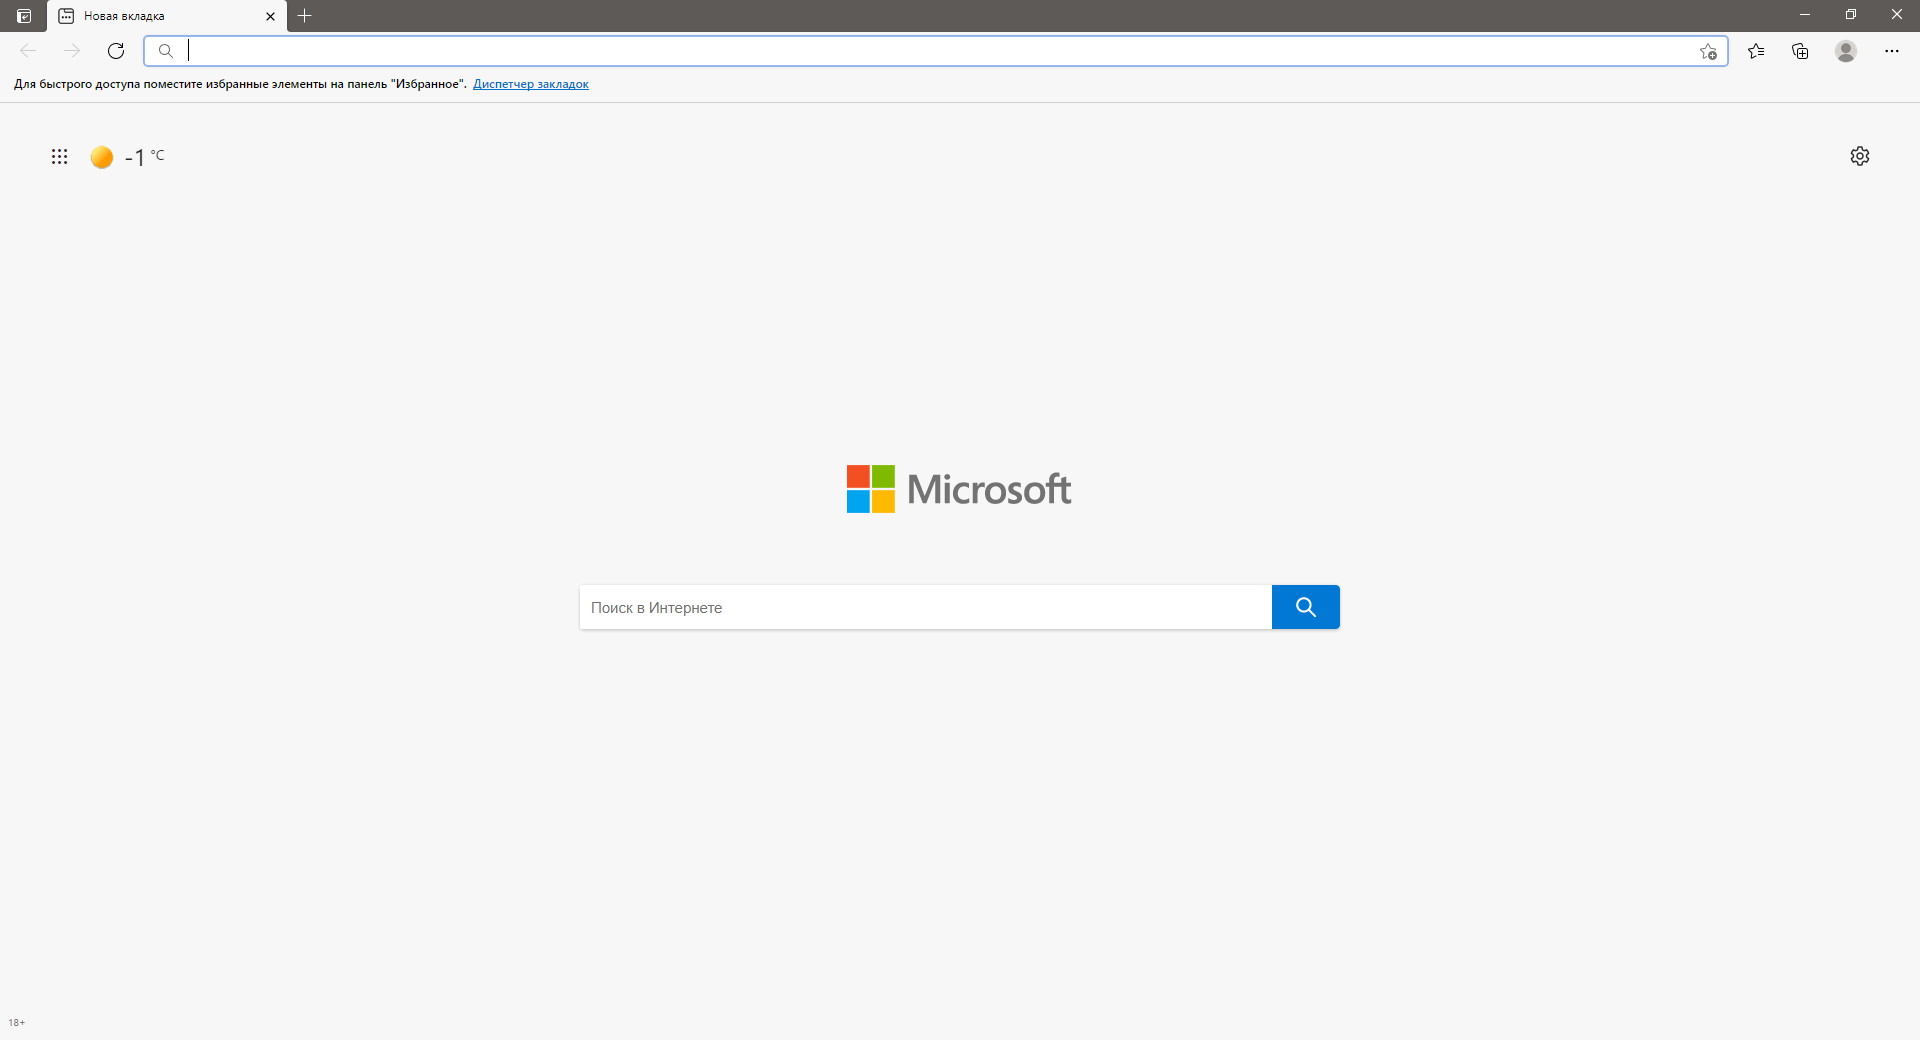The image size is (1920, 1040).
Task: Expand Settings and more ellipsis menu
Action: [1891, 51]
